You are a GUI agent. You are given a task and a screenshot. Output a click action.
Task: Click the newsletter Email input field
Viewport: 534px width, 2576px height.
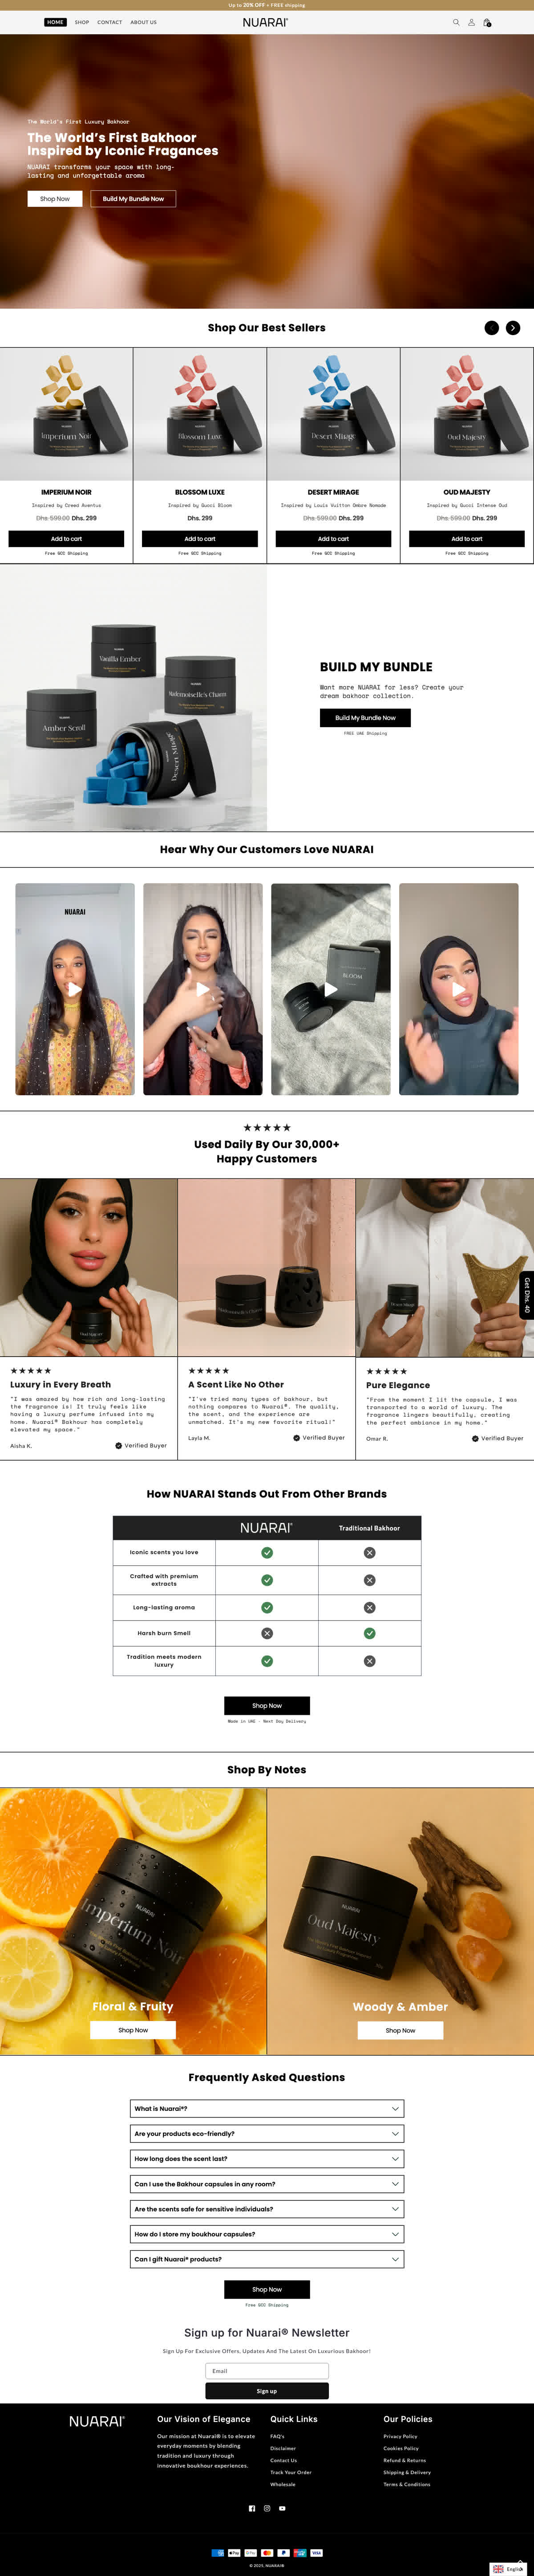(267, 2371)
